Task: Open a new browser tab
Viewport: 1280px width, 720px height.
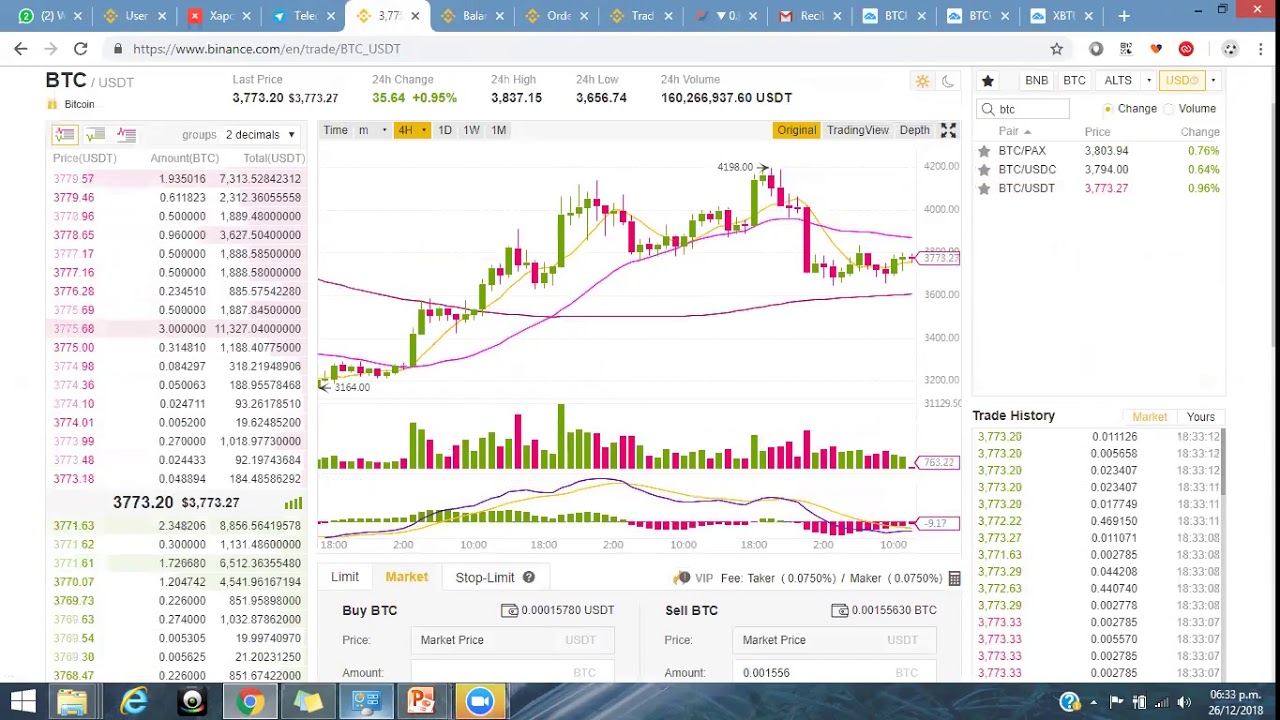Action: click(x=1124, y=15)
